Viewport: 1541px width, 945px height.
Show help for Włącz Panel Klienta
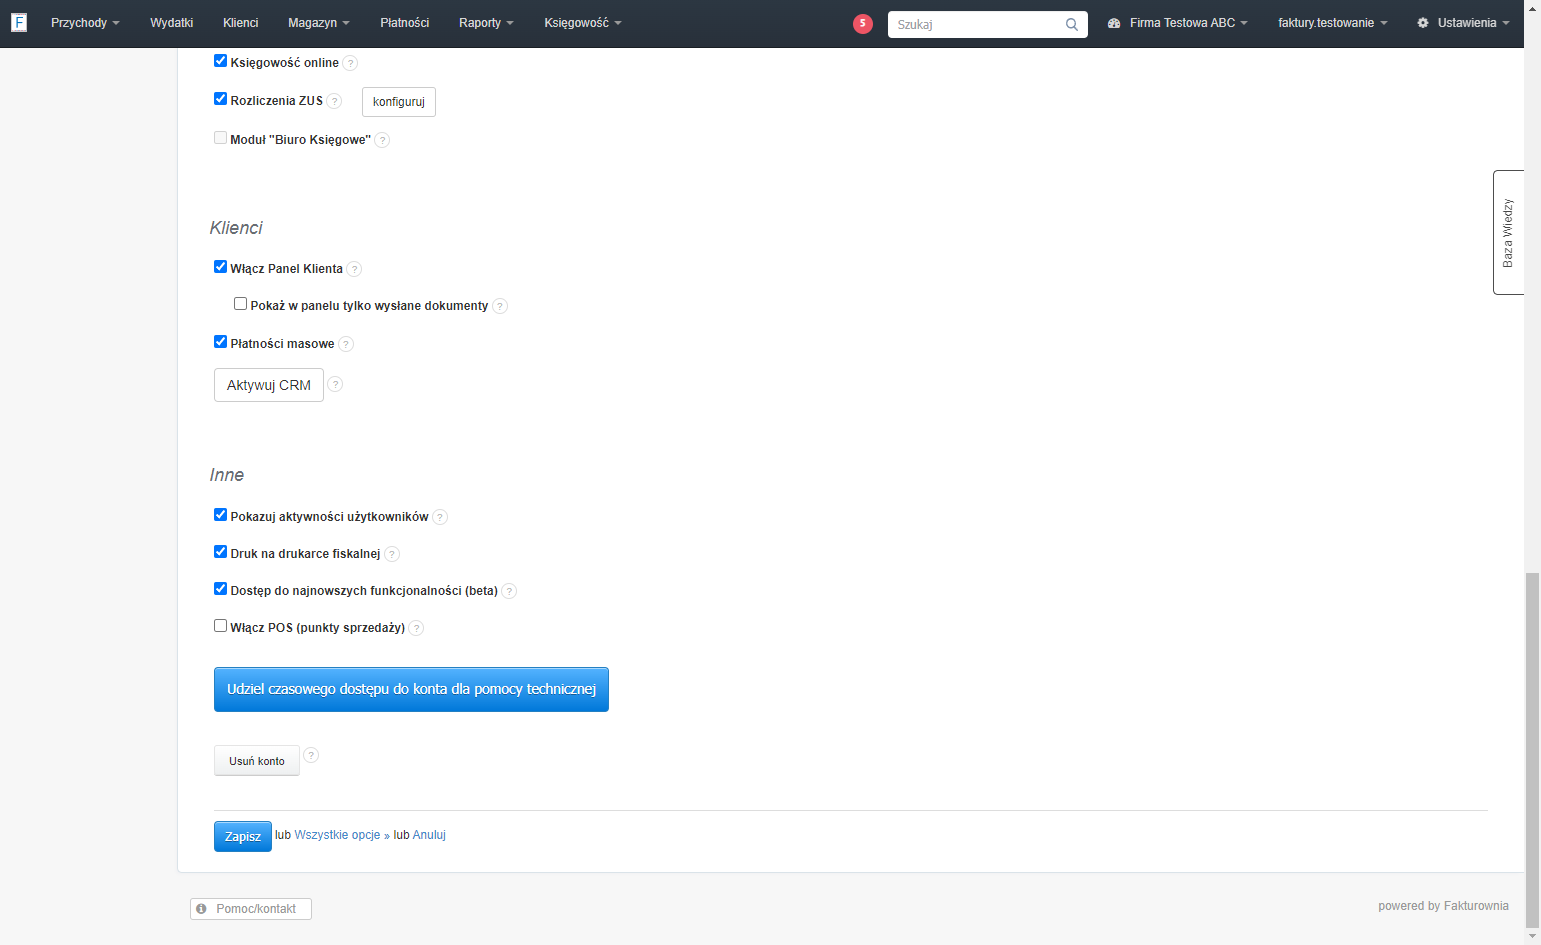[354, 269]
